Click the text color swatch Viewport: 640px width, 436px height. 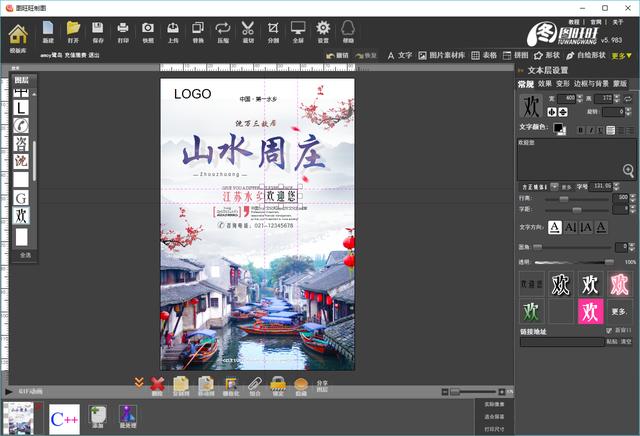point(559,128)
